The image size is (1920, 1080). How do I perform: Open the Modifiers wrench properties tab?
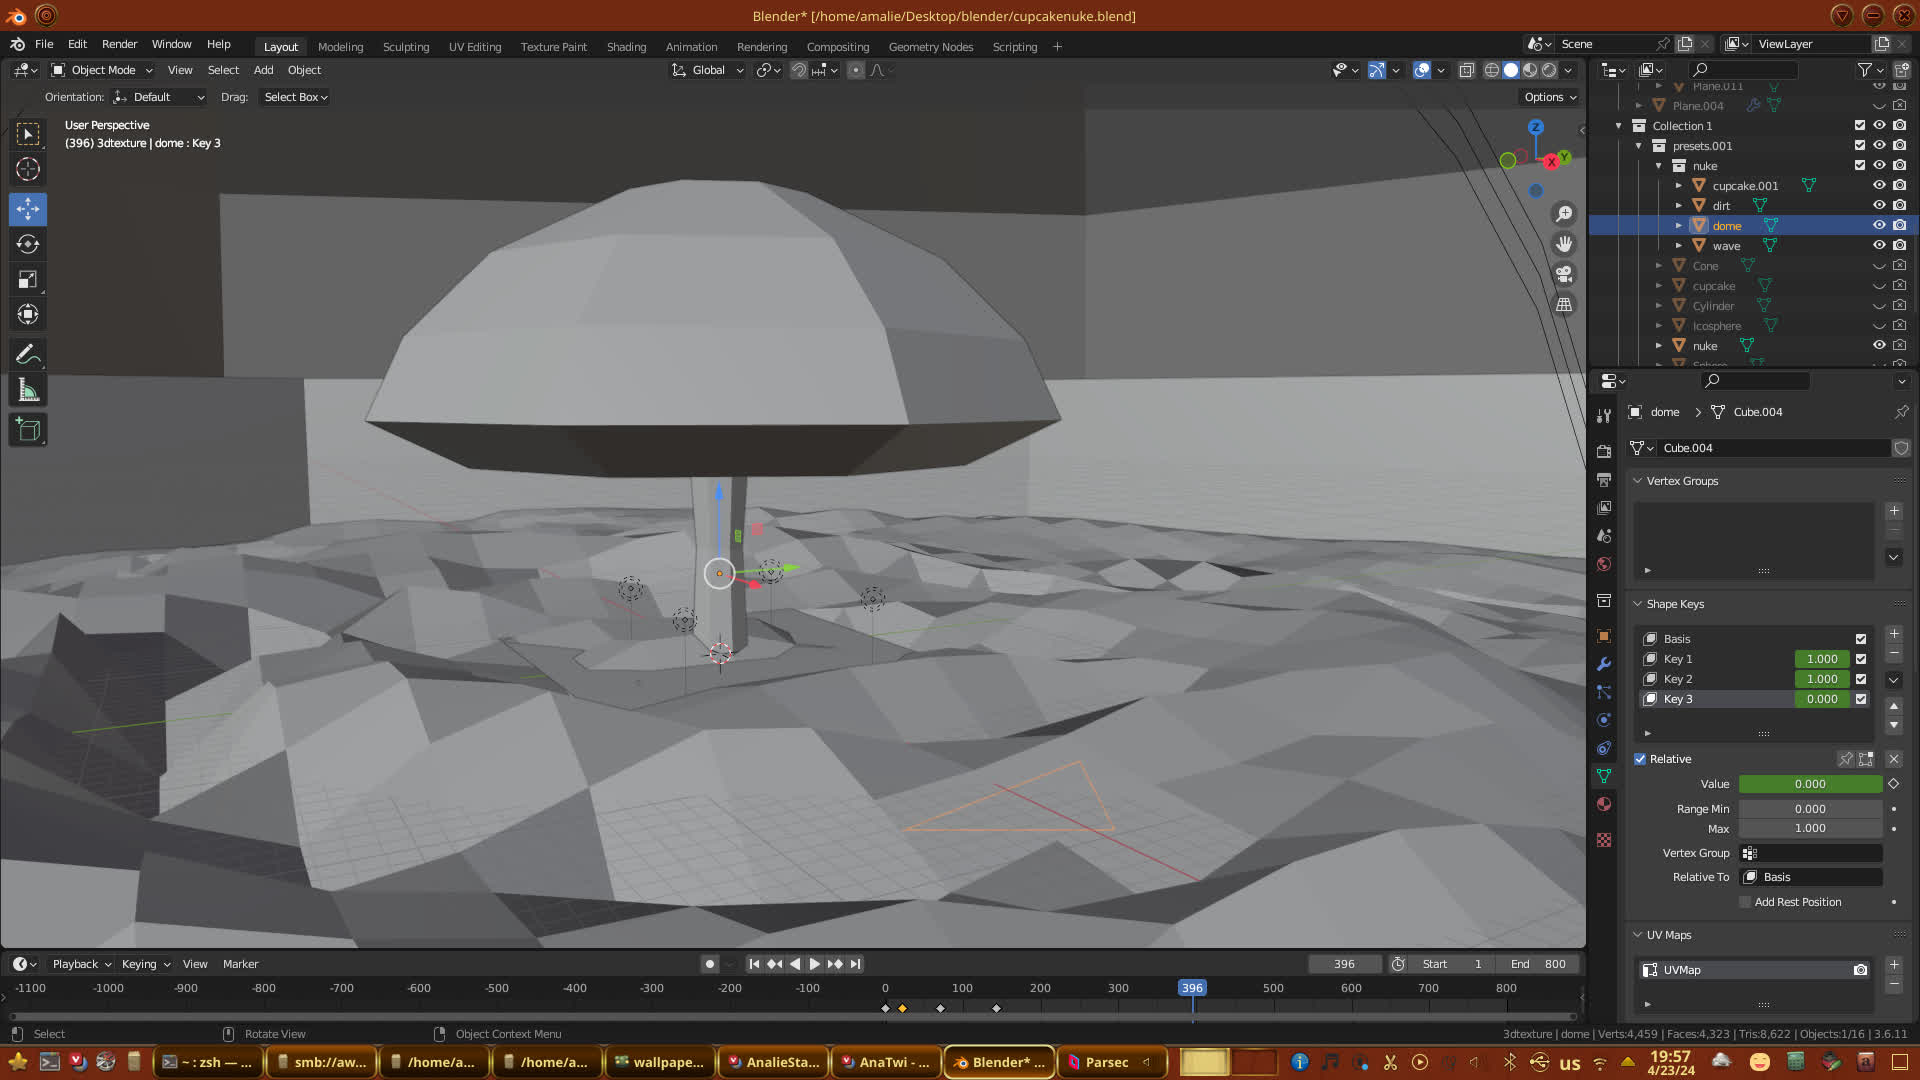point(1604,664)
